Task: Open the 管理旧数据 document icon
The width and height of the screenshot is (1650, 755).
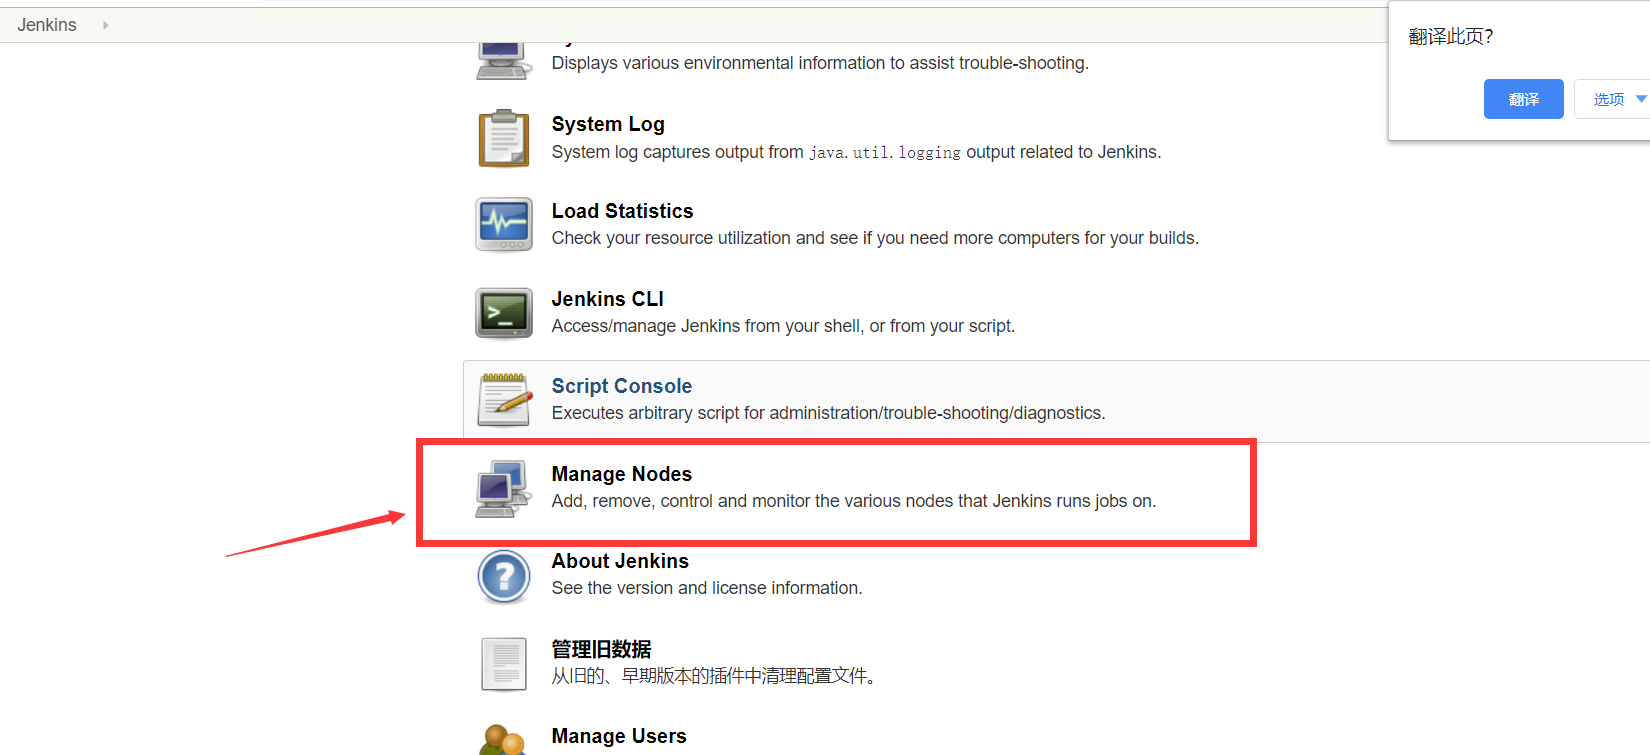Action: (x=503, y=664)
